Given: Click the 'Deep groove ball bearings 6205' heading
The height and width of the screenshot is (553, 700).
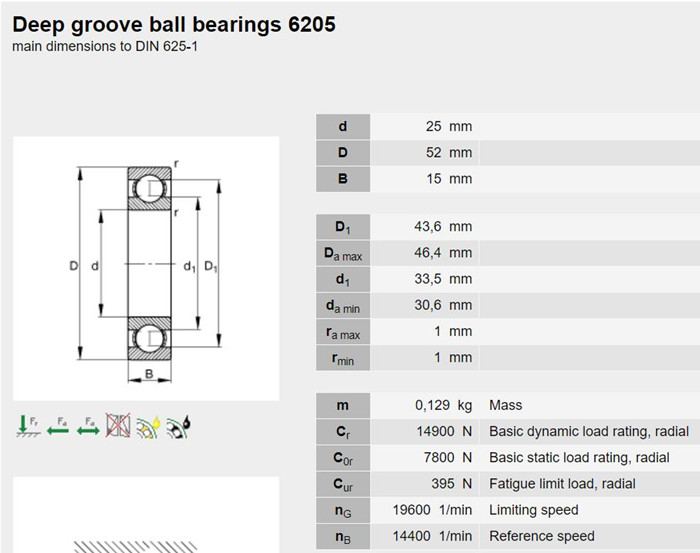Looking at the screenshot, I should 173,23.
